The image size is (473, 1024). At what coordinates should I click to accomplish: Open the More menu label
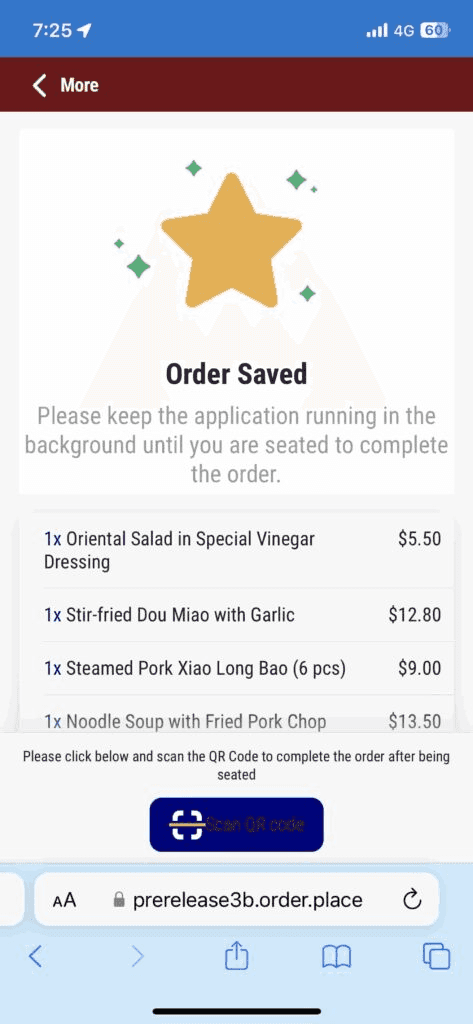click(x=79, y=85)
